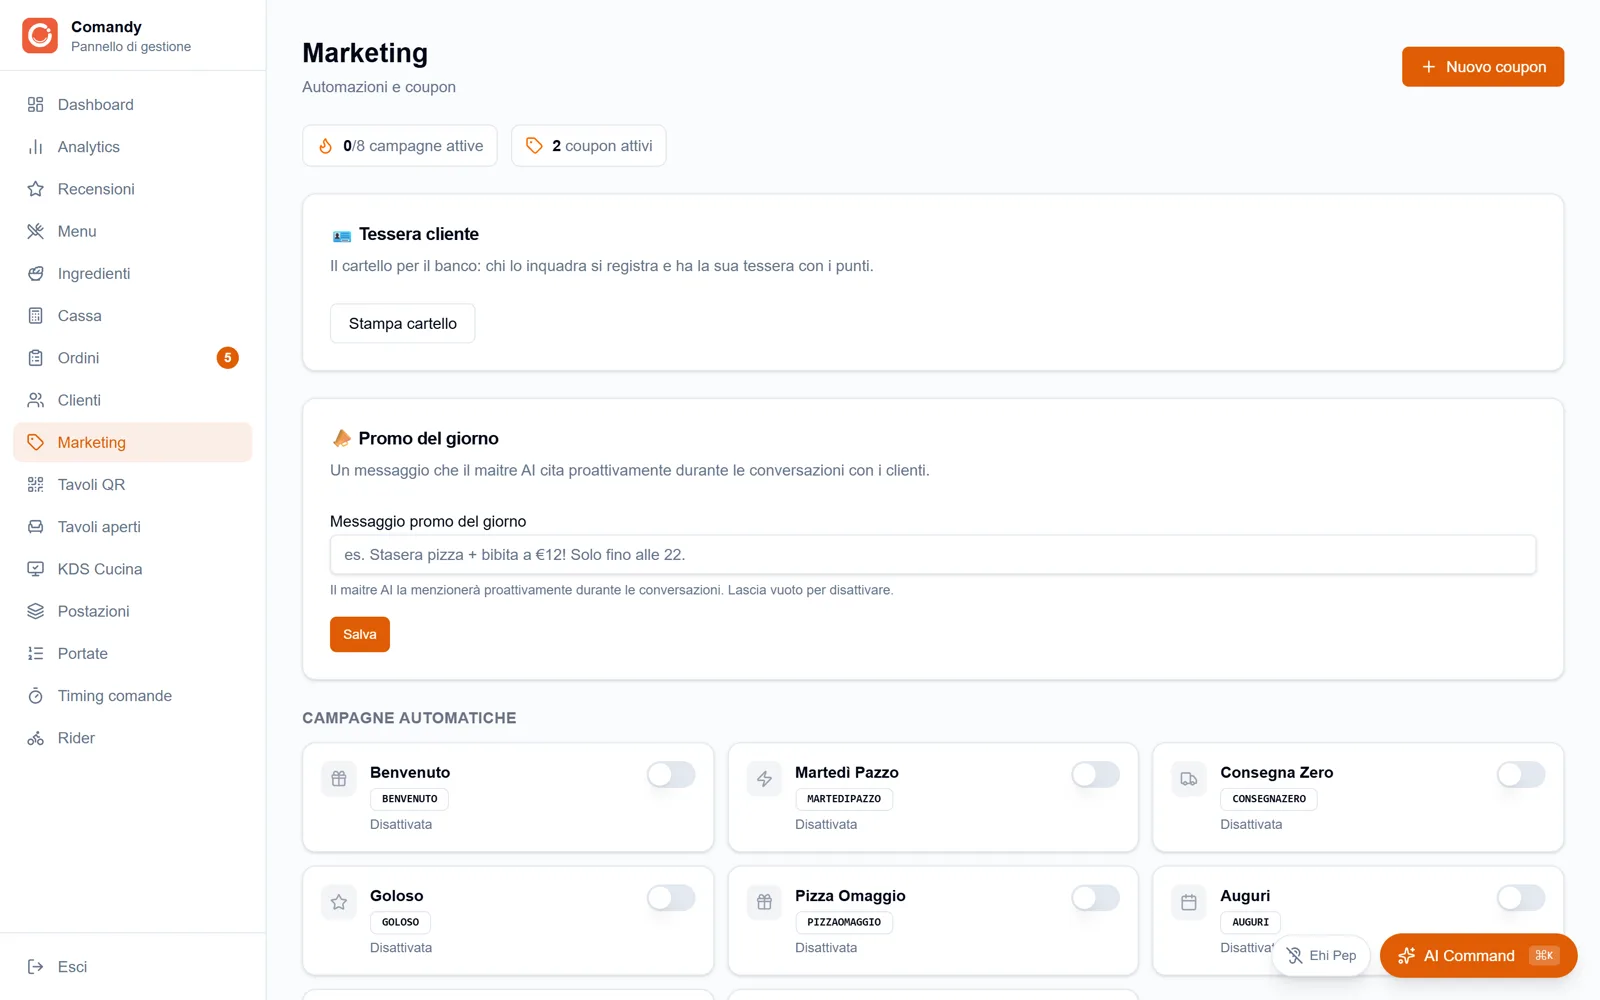Select Ordini in the sidebar
The width and height of the screenshot is (1600, 1000).
point(132,358)
